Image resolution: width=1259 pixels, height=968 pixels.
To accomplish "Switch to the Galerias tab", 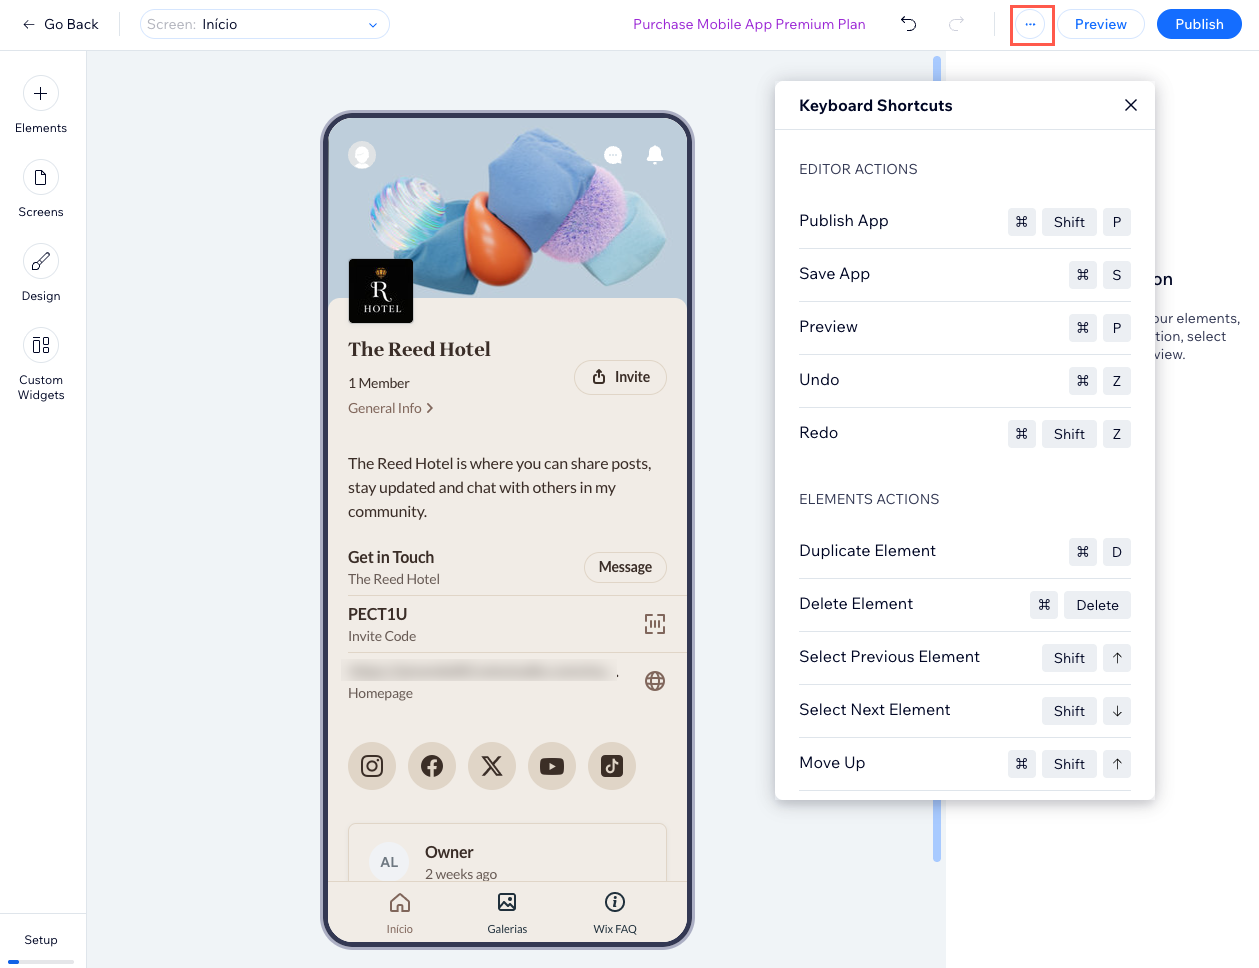I will 507,912.
